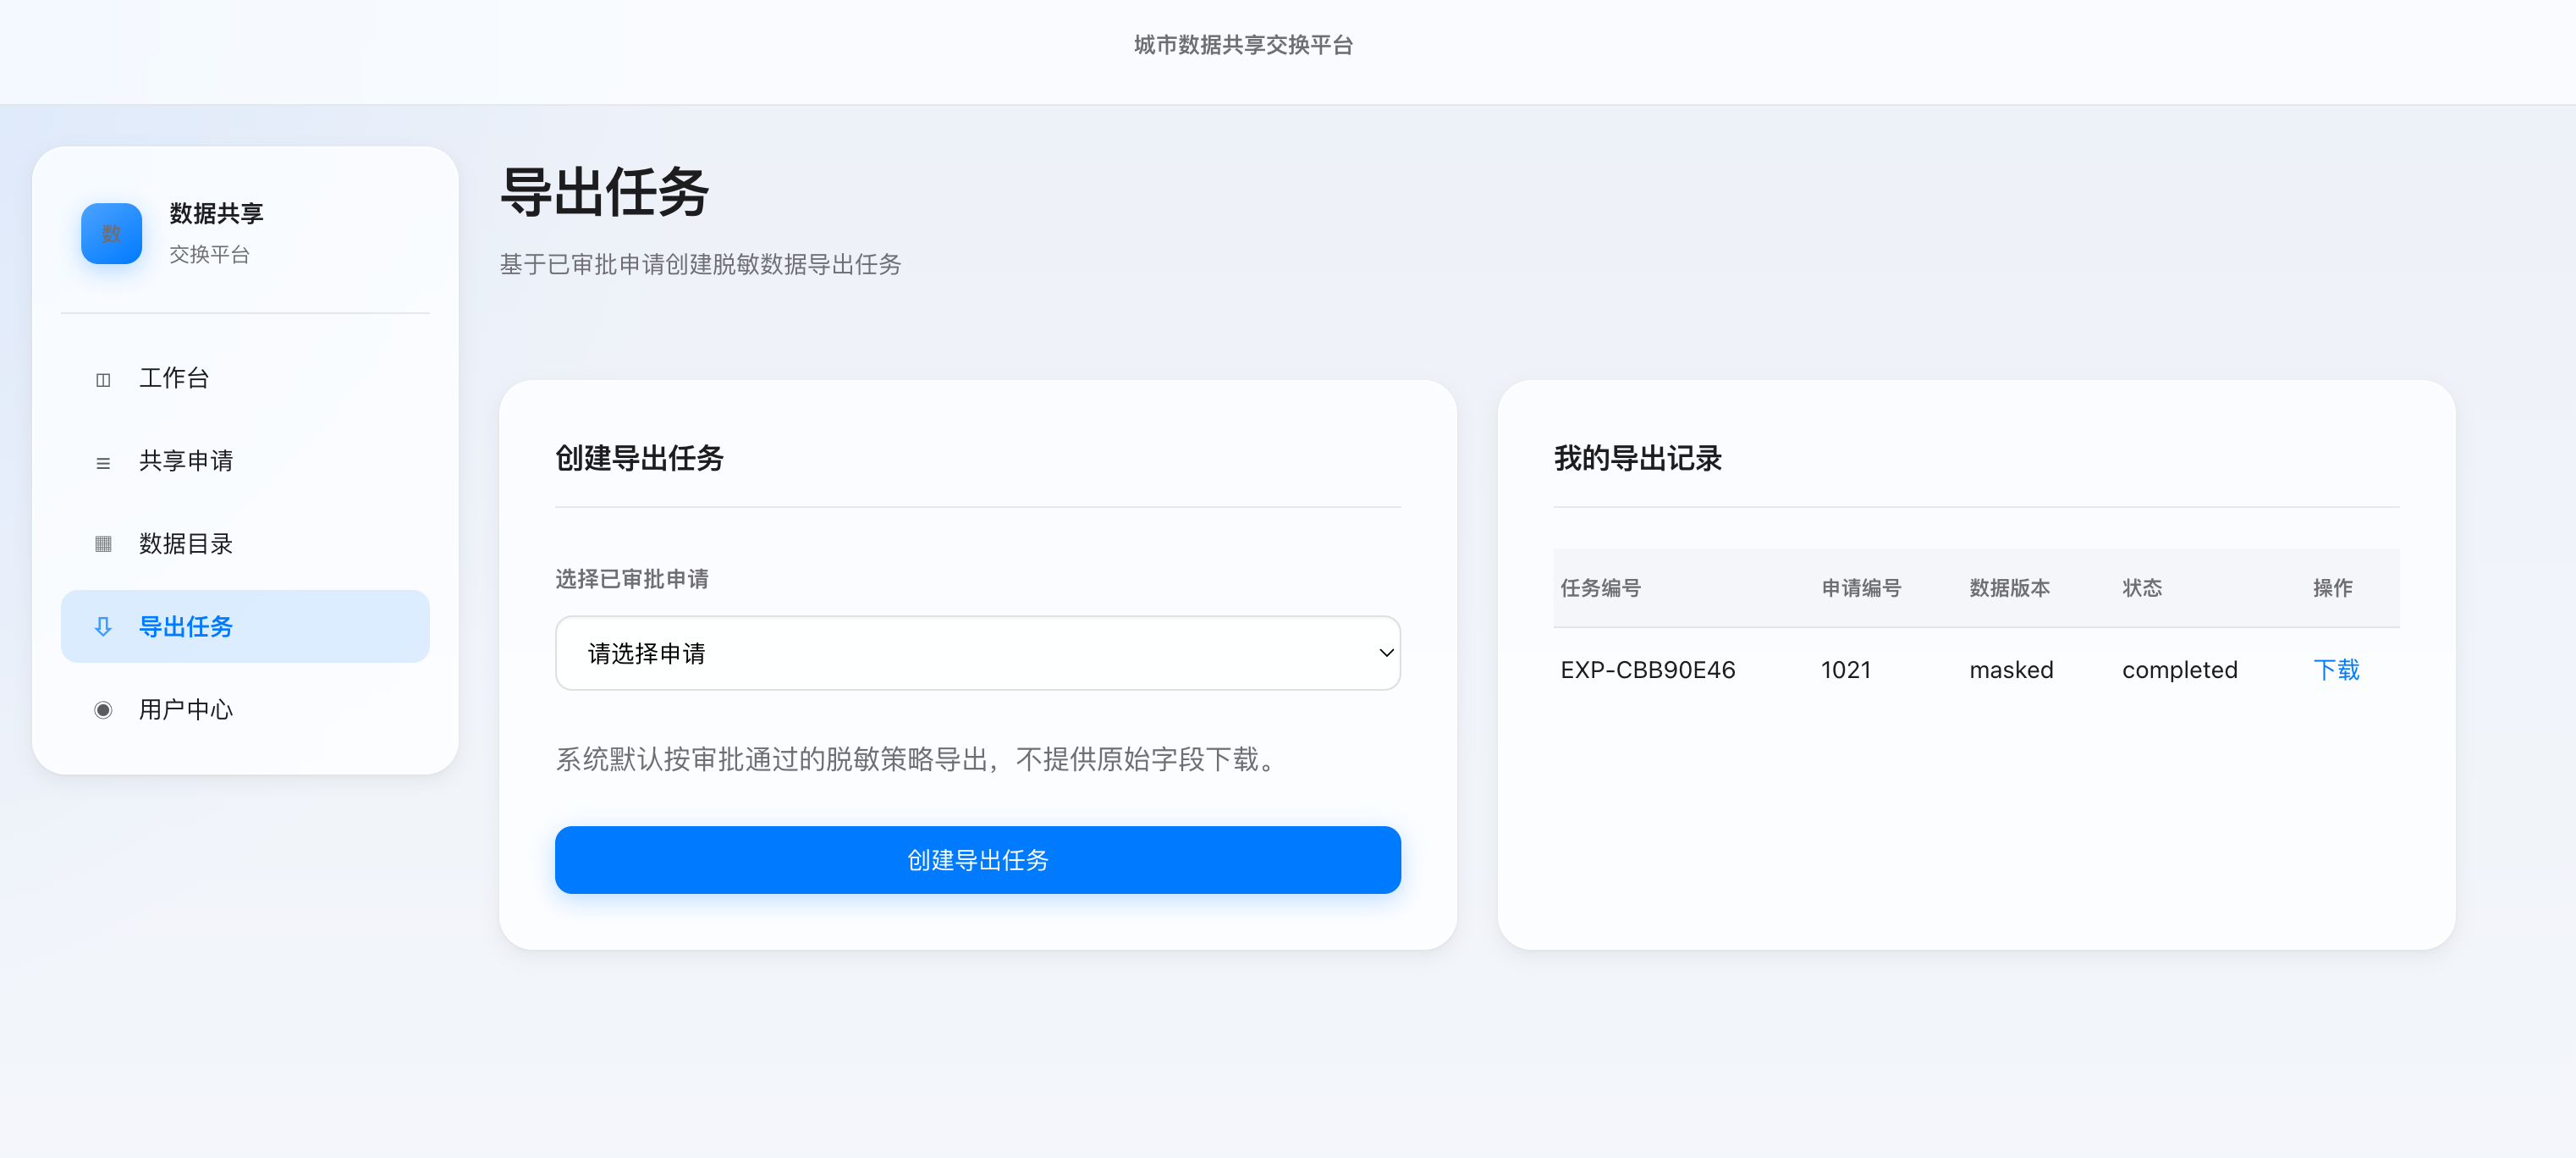
Task: Click the 我的导出记录 panel heading
Action: (1638, 459)
